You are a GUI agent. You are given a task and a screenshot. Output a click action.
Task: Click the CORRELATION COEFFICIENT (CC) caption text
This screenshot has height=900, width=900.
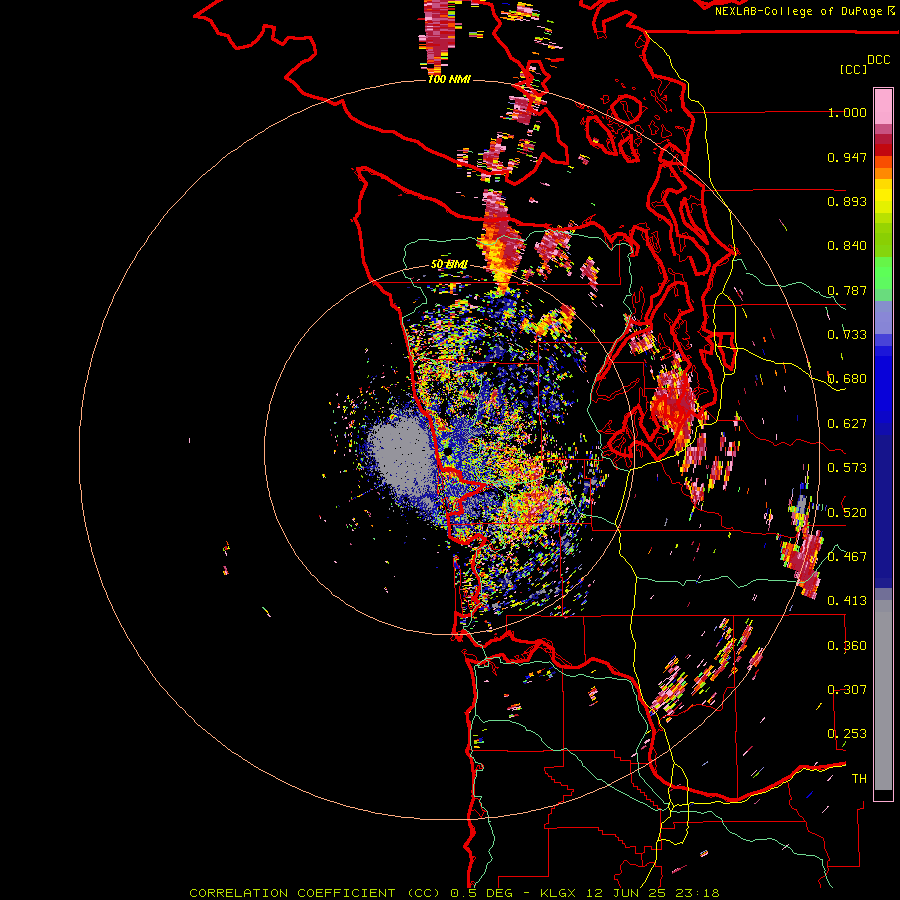315,893
